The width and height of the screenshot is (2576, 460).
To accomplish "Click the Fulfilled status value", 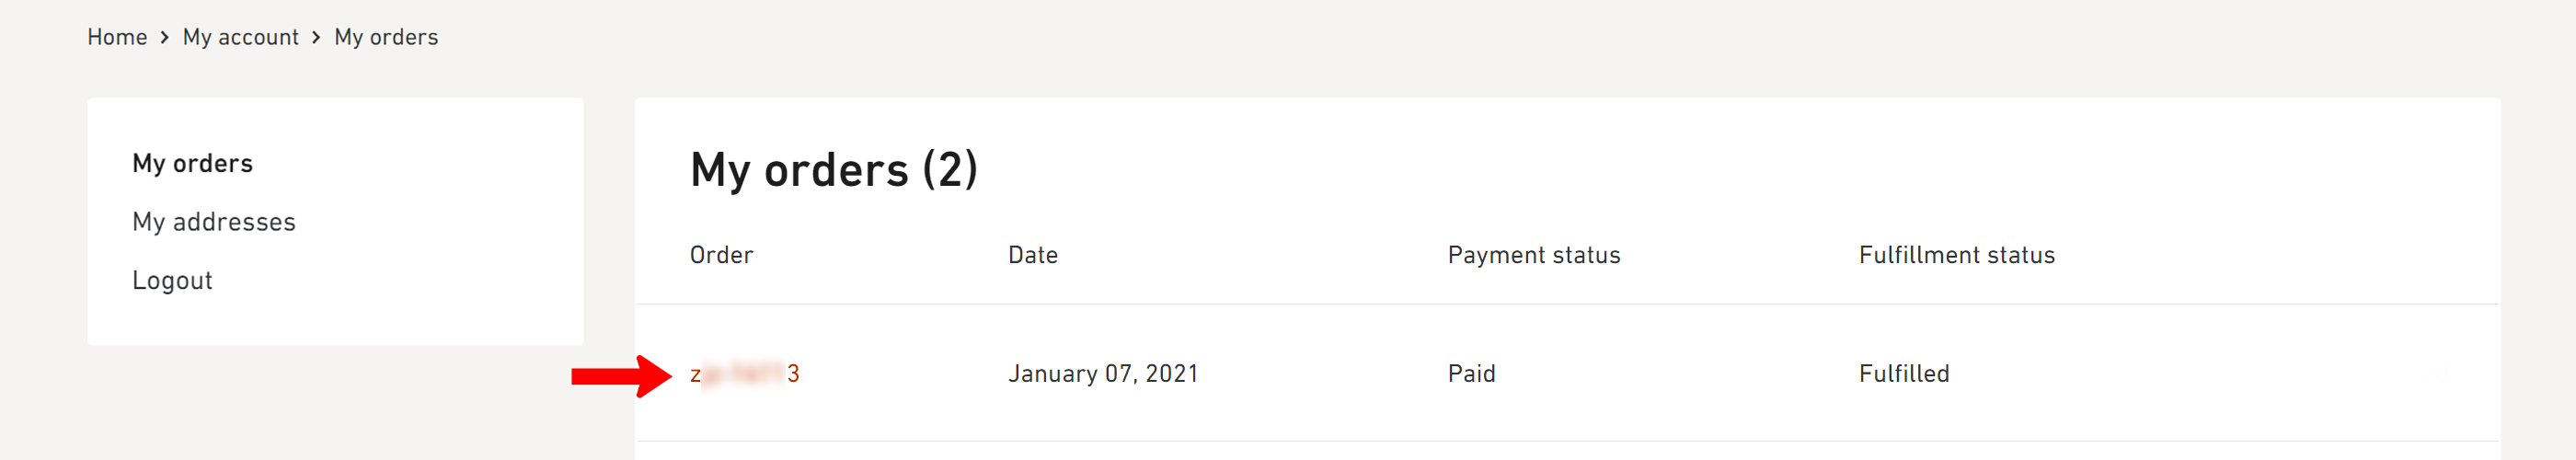I will (1903, 374).
